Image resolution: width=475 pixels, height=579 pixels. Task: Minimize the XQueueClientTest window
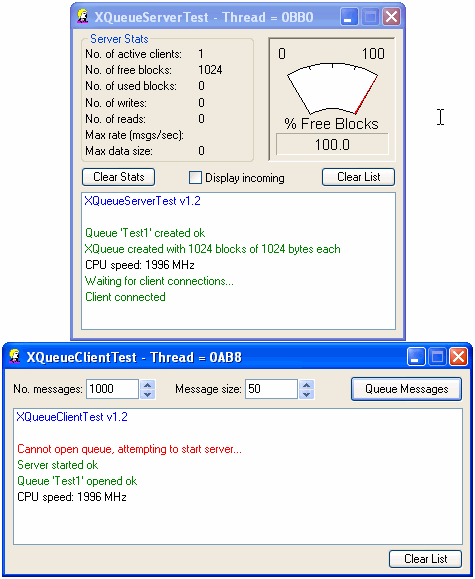click(417, 357)
